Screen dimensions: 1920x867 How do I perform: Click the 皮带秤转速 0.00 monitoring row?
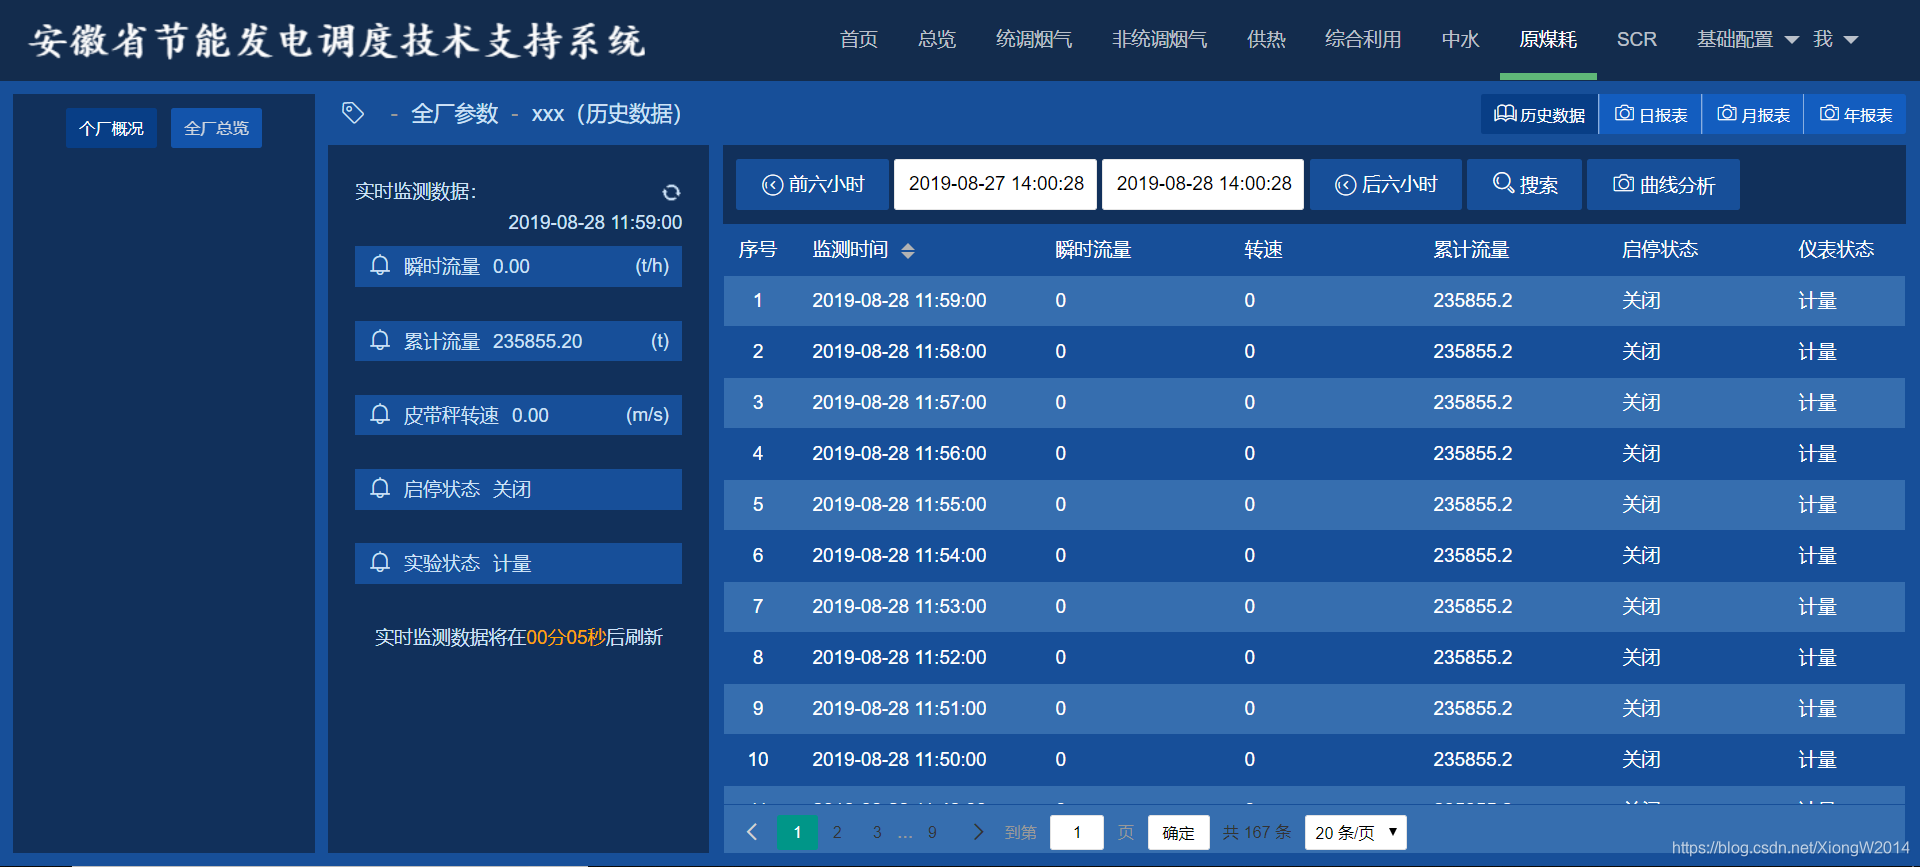pos(518,415)
